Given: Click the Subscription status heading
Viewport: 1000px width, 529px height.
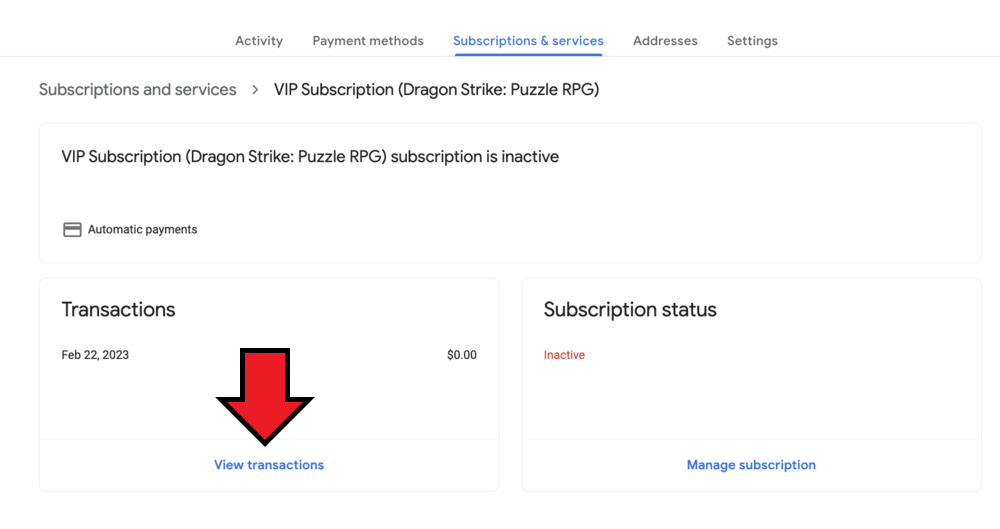Looking at the screenshot, I should coord(630,310).
